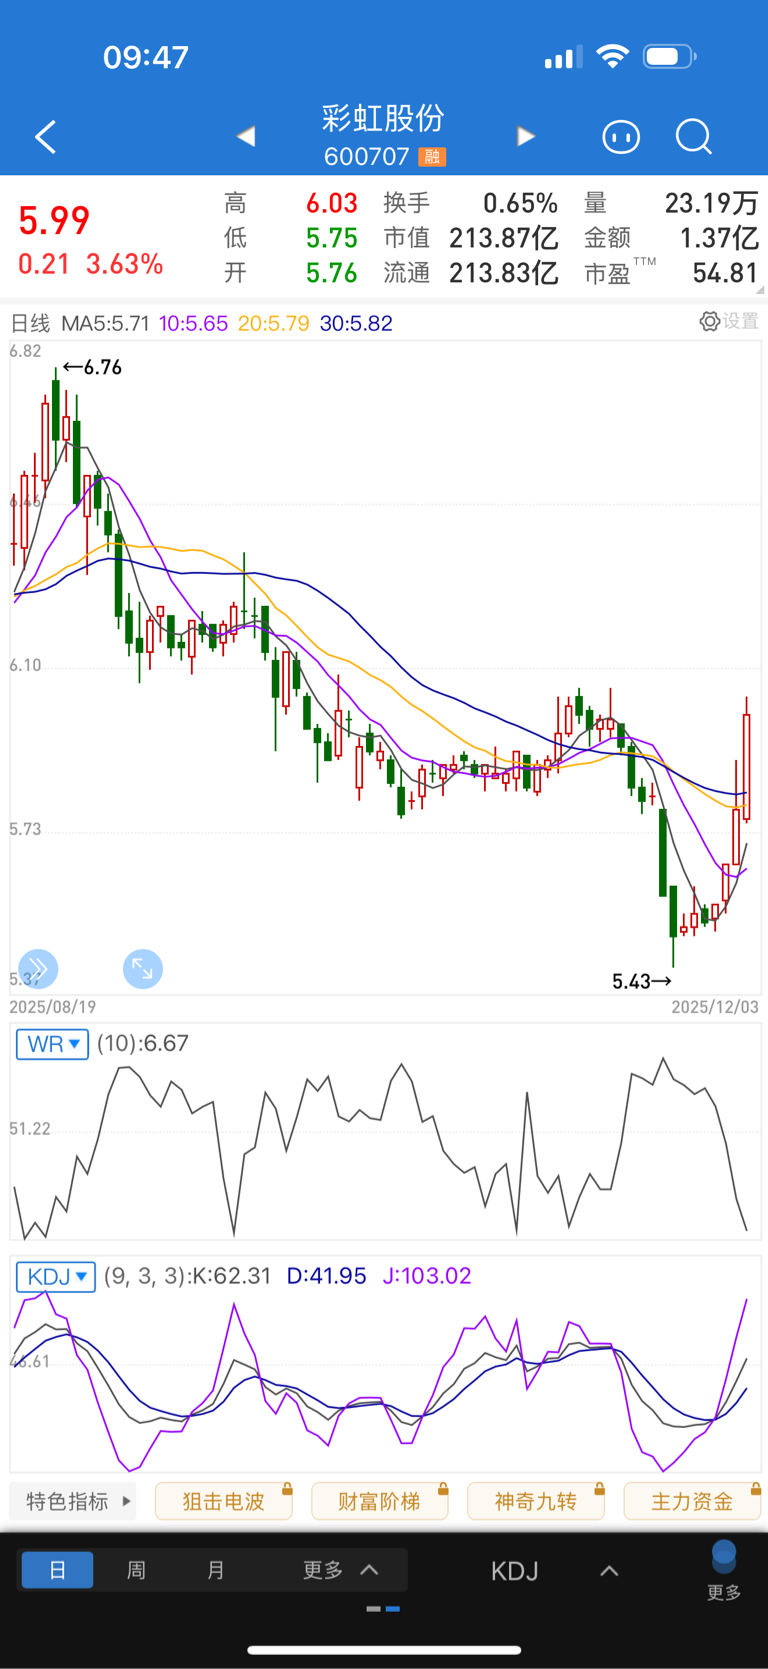Expand bottom KDJ indicator selector
Image resolution: width=768 pixels, height=1669 pixels.
(609, 1571)
